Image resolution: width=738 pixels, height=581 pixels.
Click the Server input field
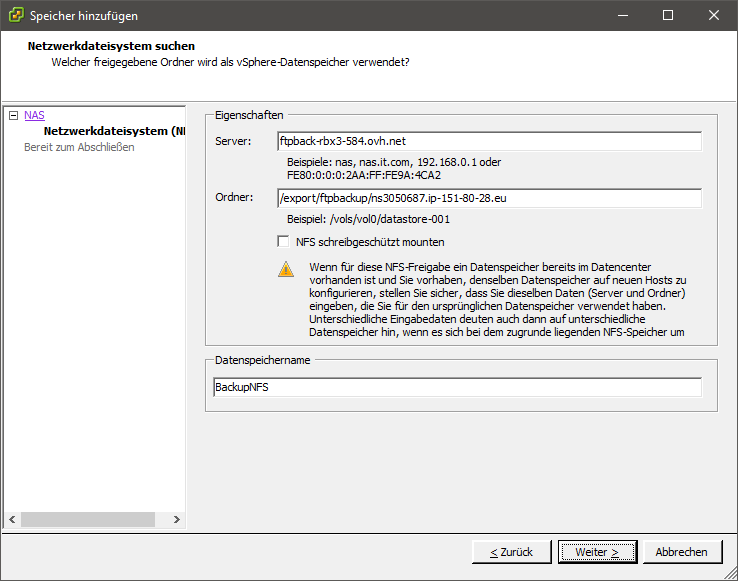489,141
